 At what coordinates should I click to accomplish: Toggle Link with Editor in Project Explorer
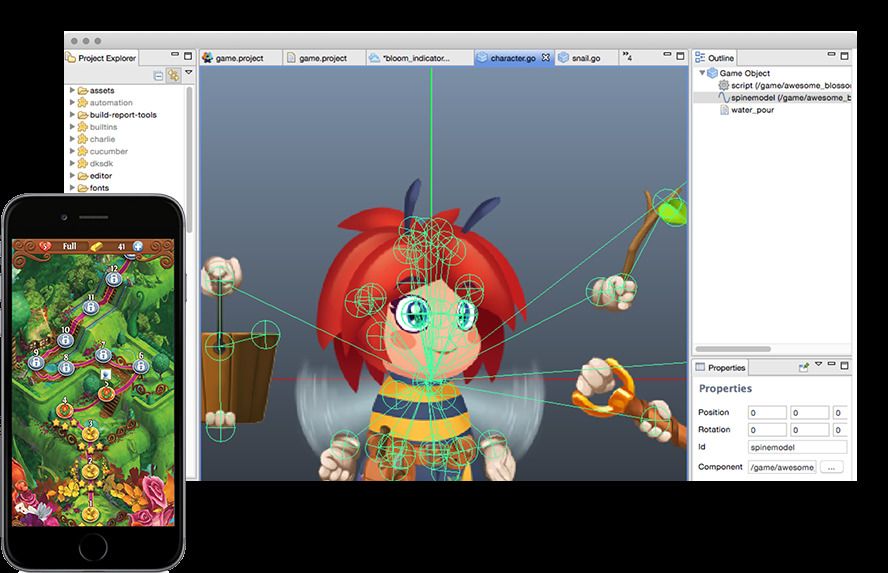173,75
